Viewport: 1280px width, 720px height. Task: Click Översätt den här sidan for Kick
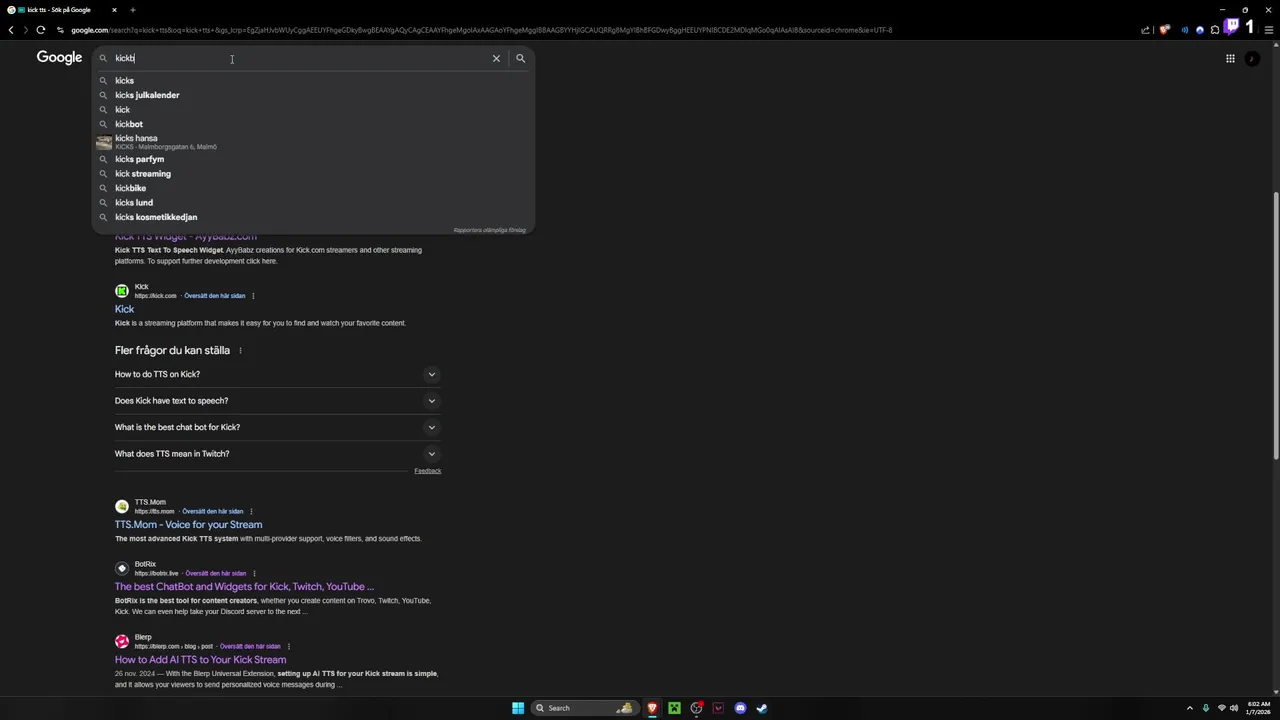tap(215, 296)
